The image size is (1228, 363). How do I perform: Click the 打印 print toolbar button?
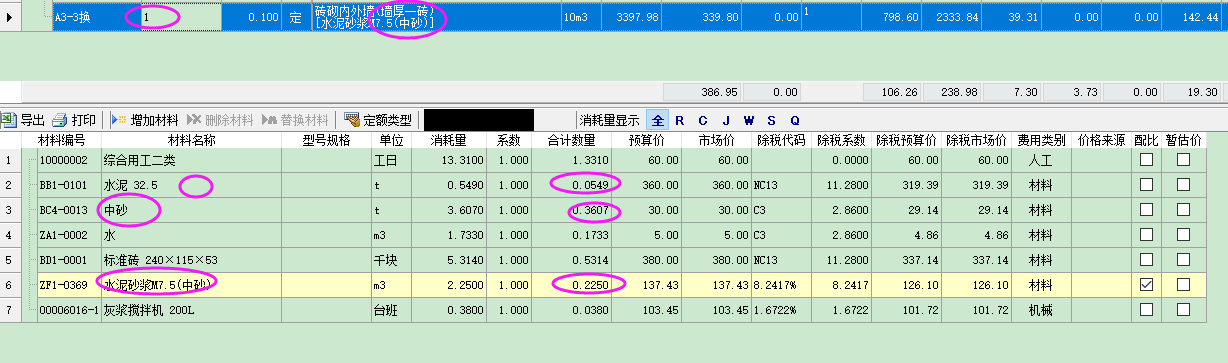point(75,119)
